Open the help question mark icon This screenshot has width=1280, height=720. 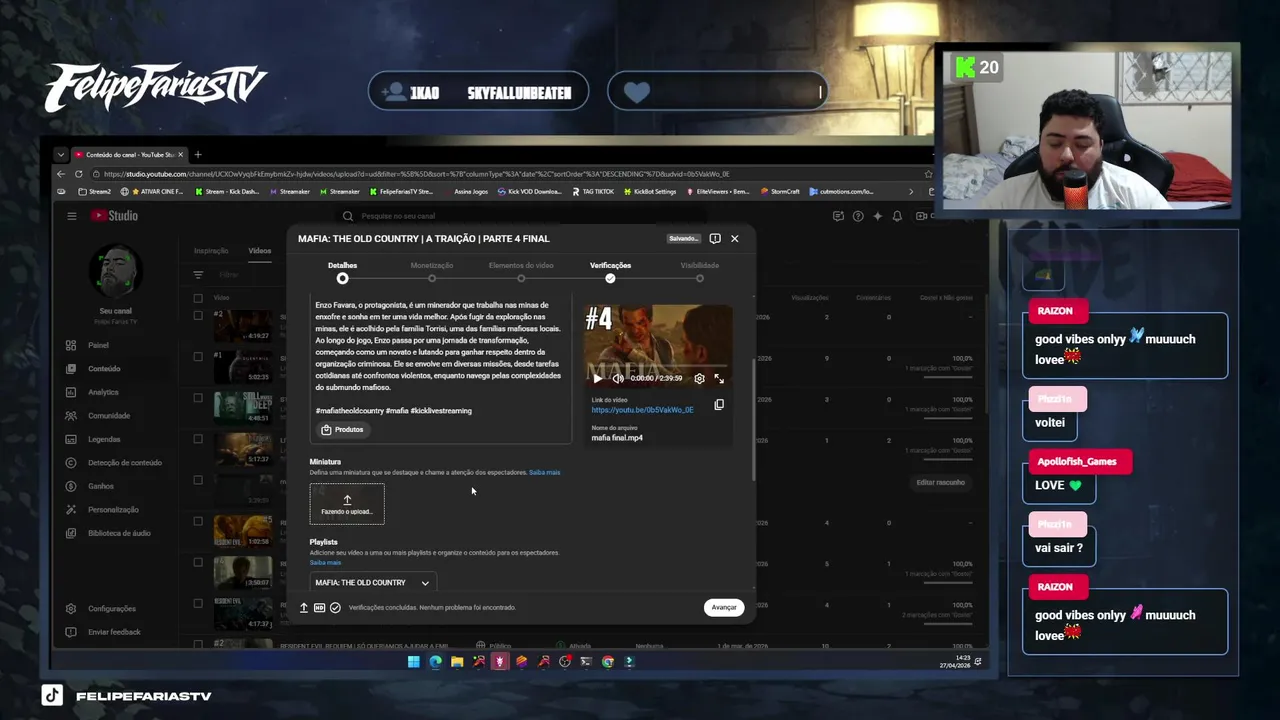858,216
